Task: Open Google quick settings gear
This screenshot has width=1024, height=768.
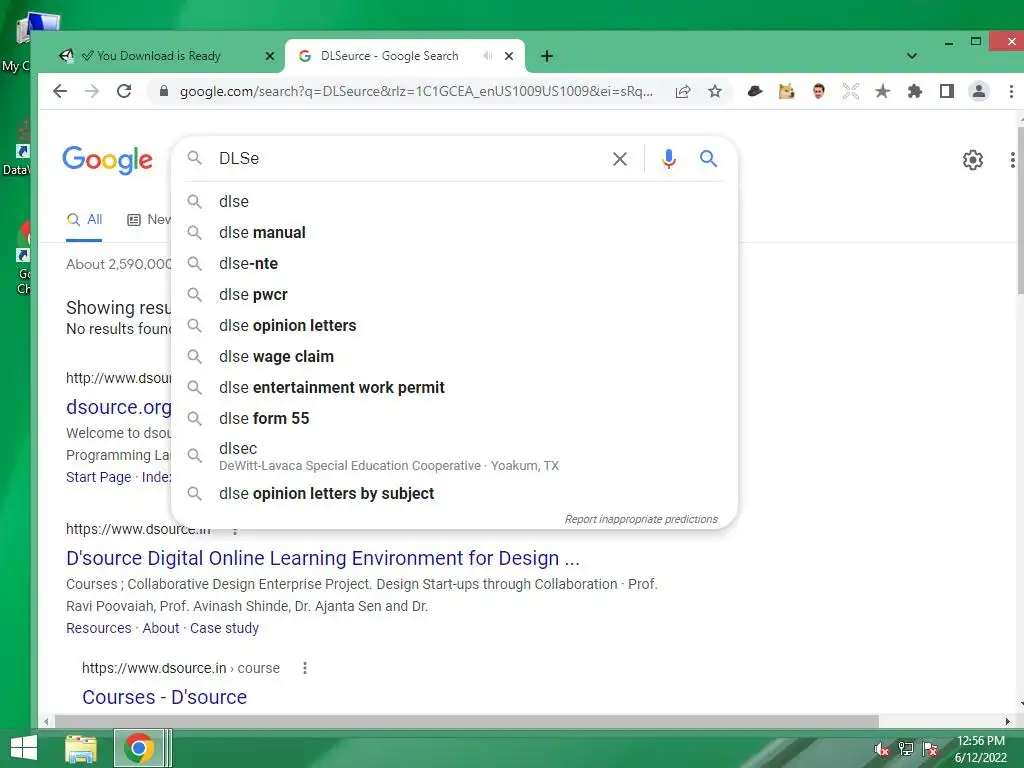Action: 973,160
